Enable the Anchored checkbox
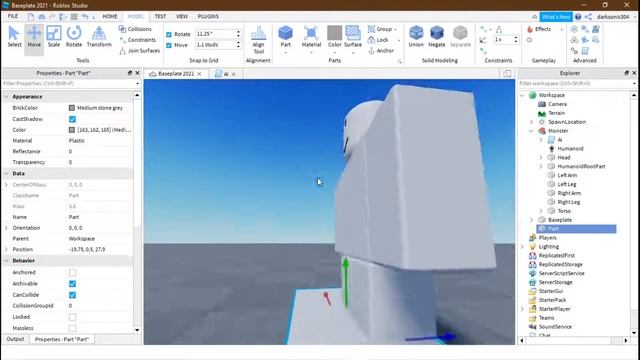 (72, 272)
